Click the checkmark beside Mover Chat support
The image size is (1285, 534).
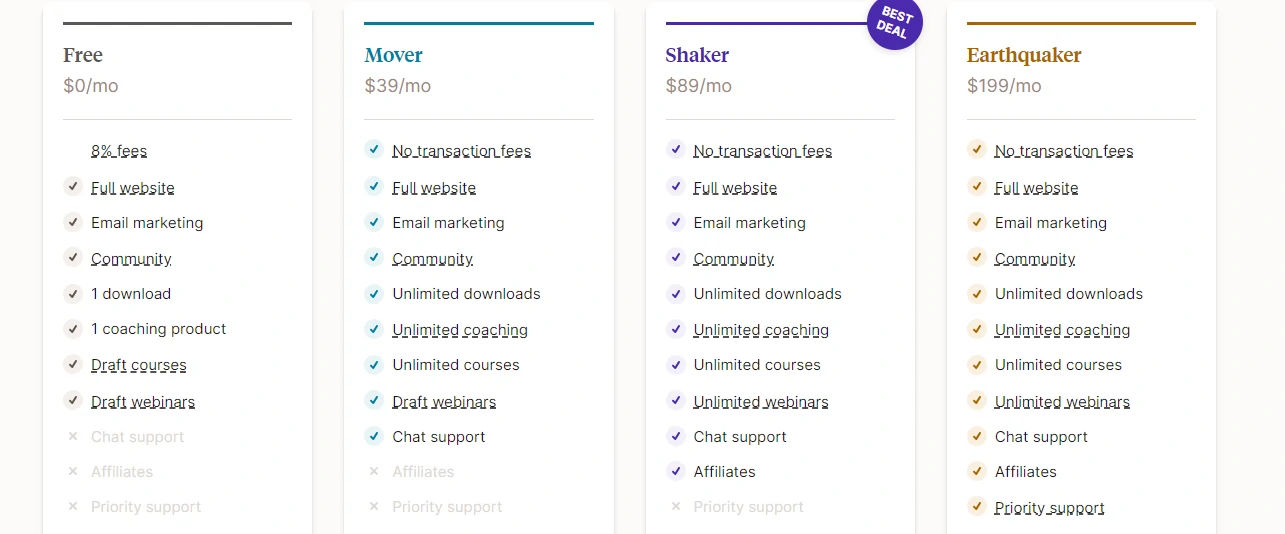click(374, 435)
